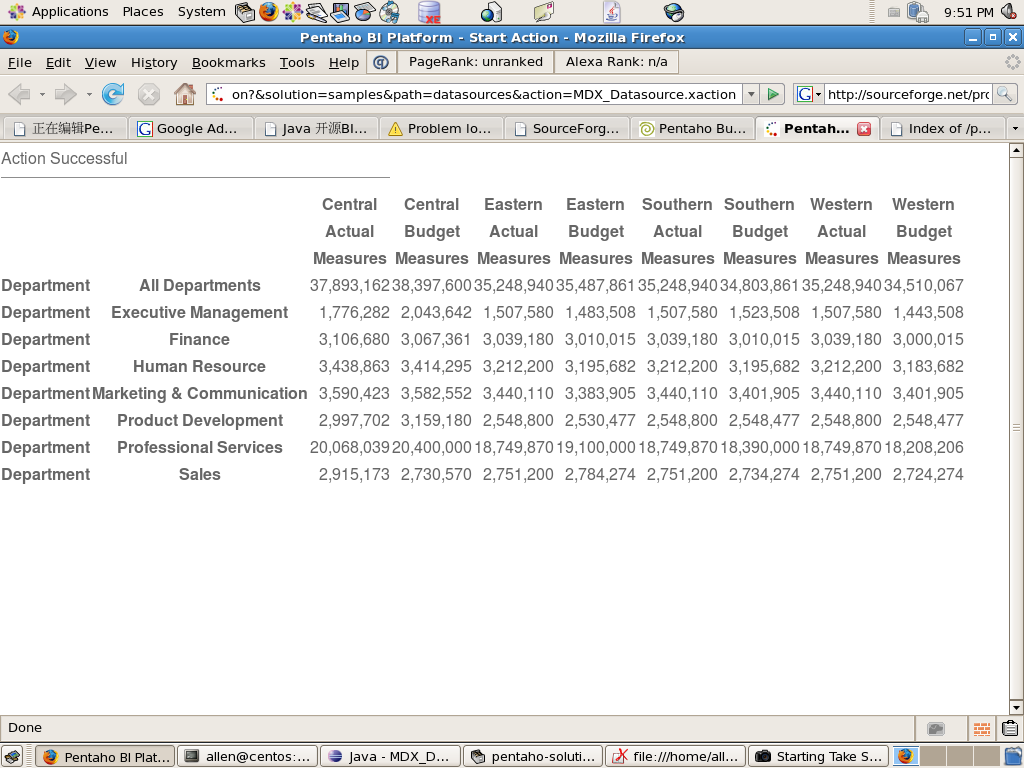Go to the Home page icon

point(185,94)
